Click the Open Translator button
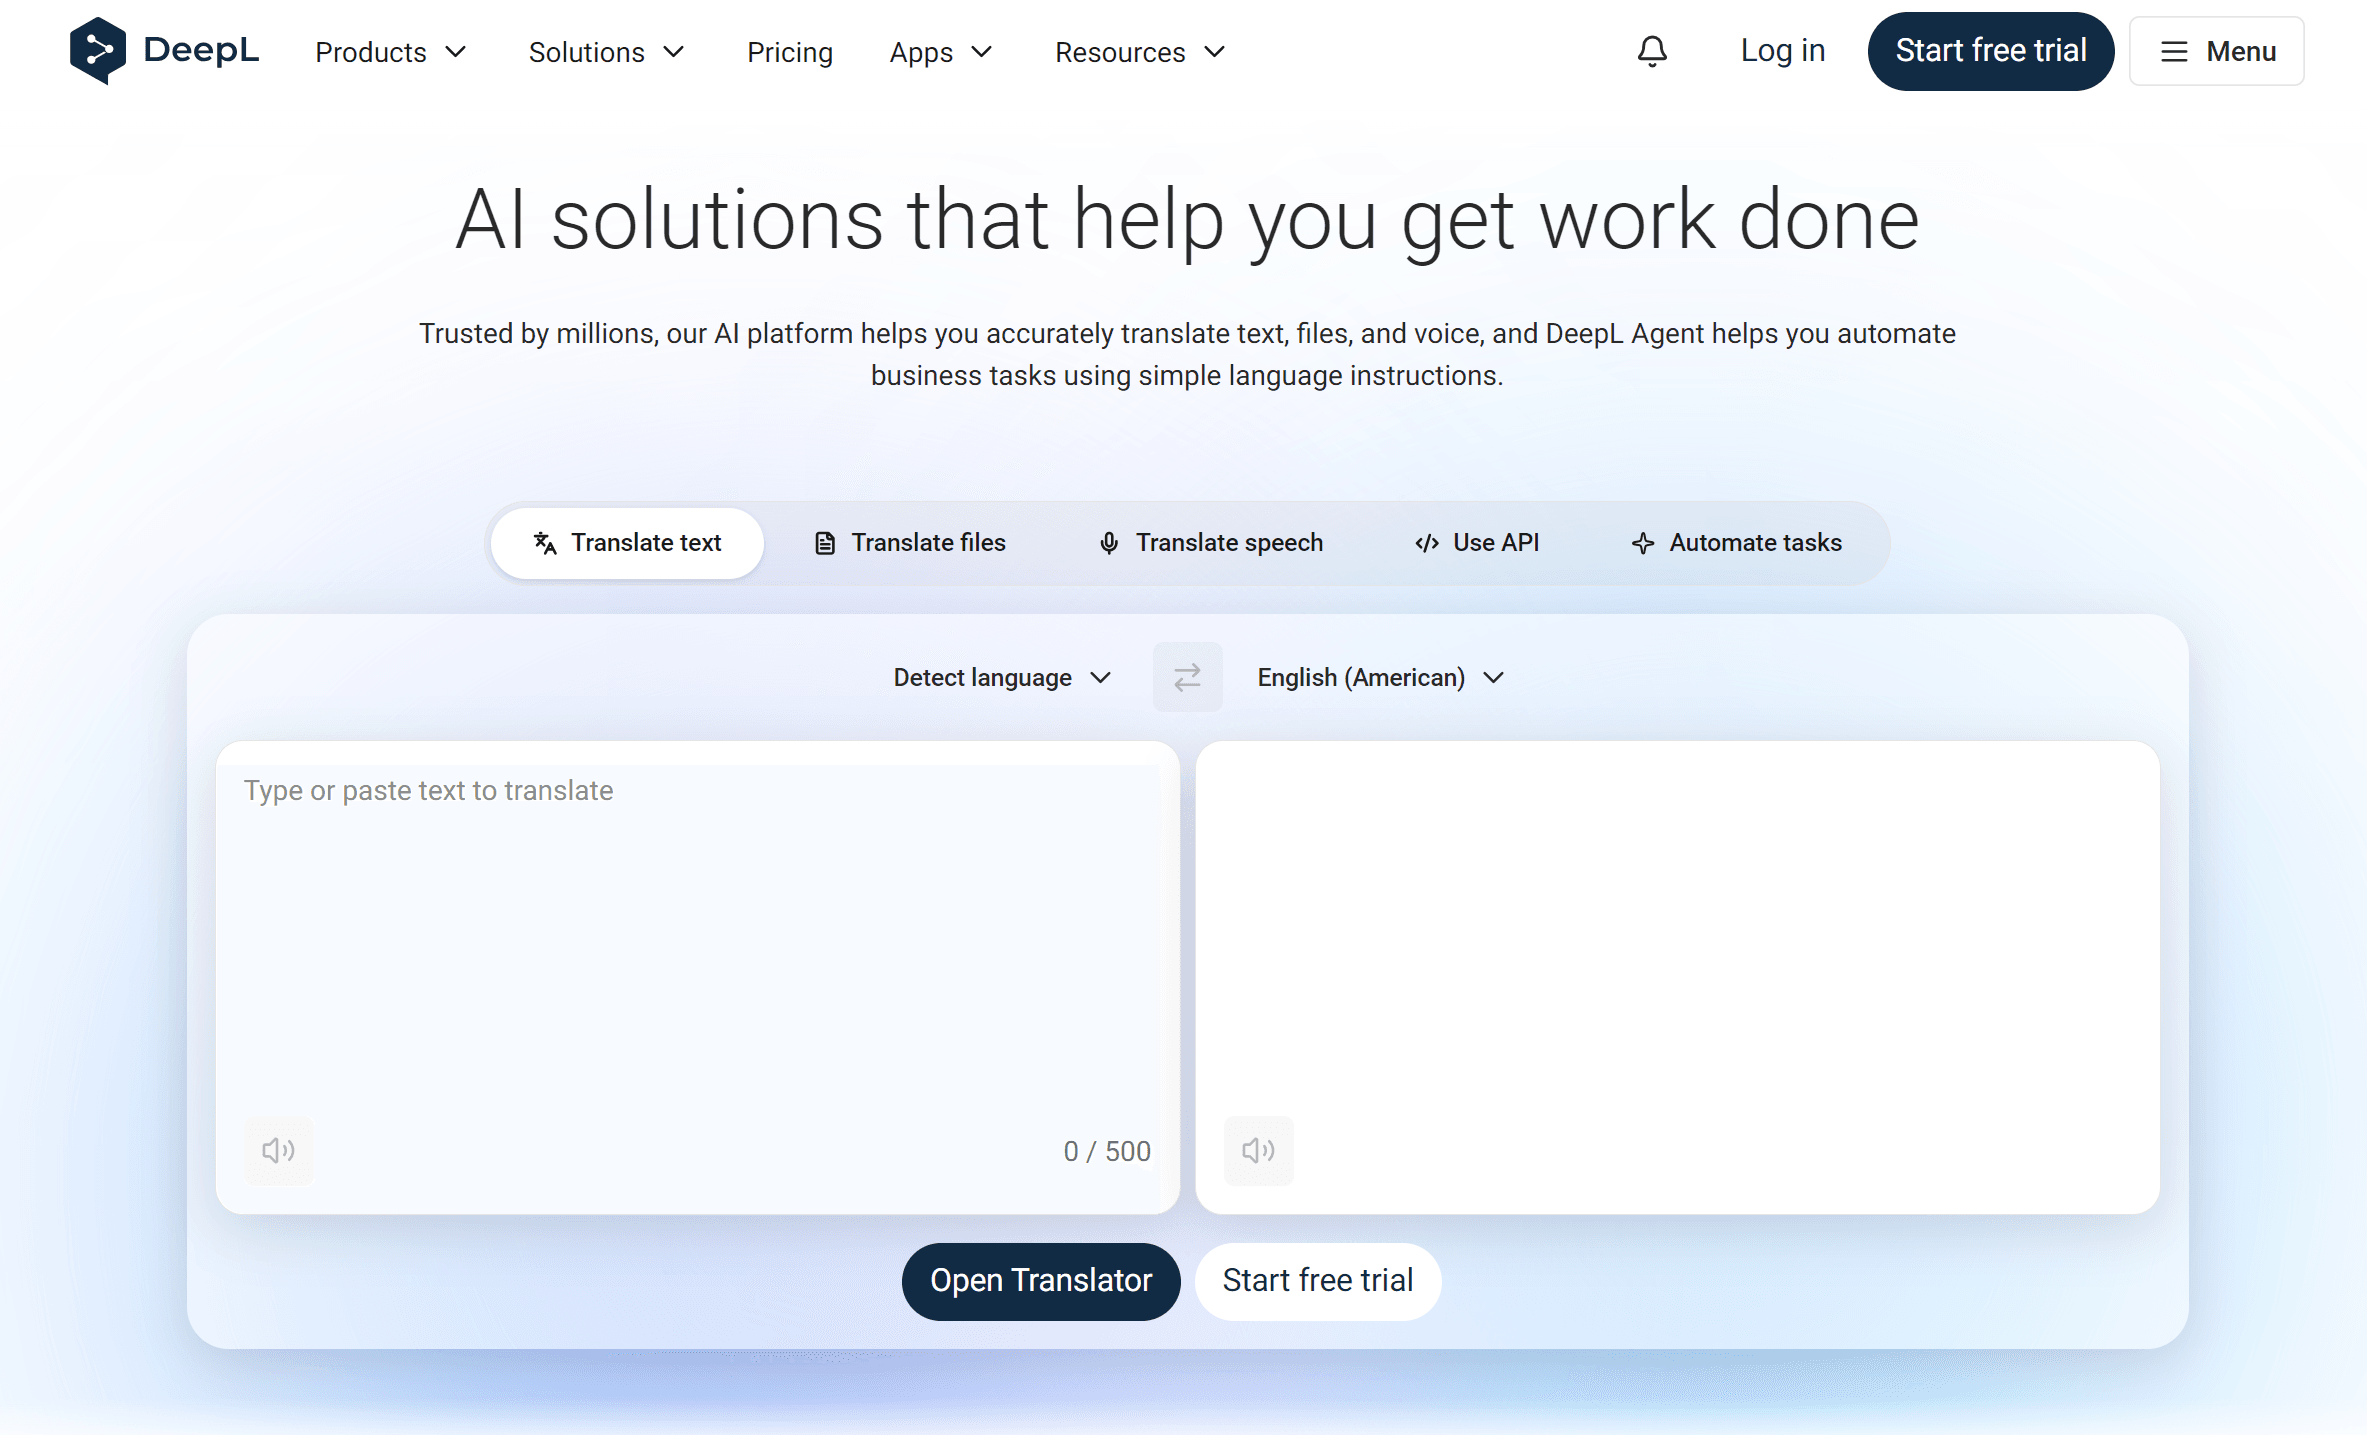 [1040, 1281]
